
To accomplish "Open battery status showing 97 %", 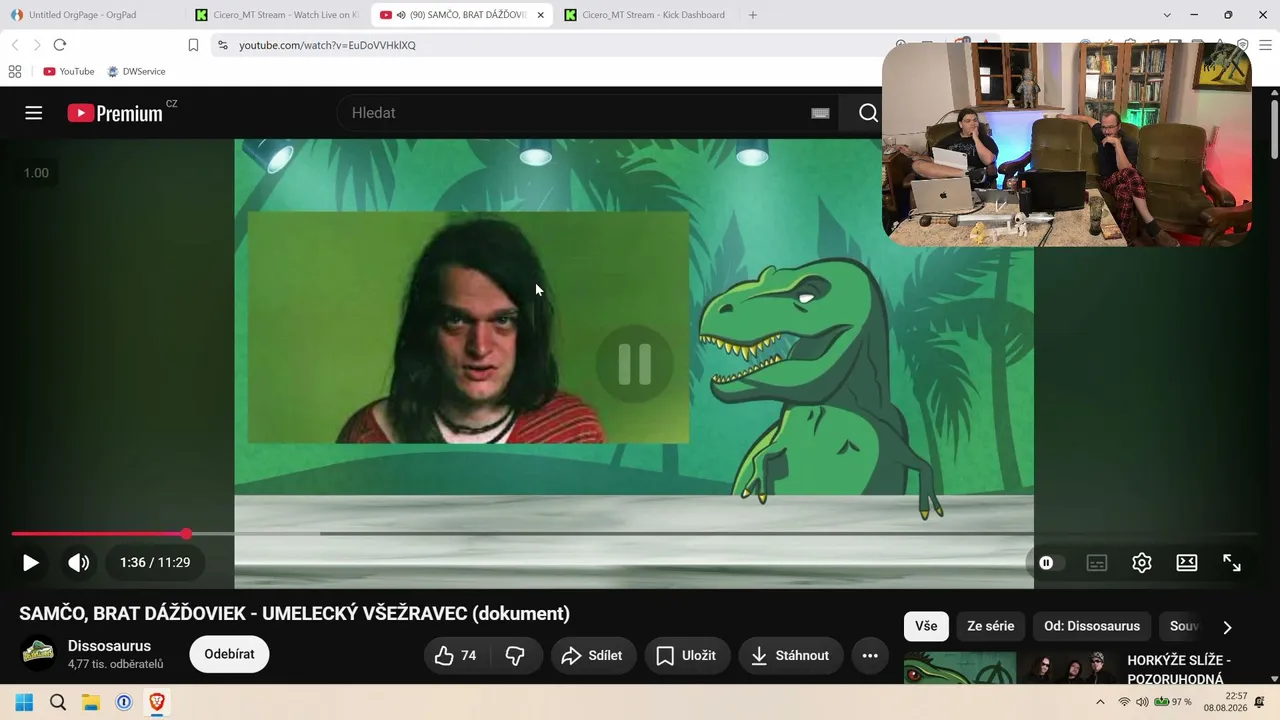I will click(x=1173, y=702).
